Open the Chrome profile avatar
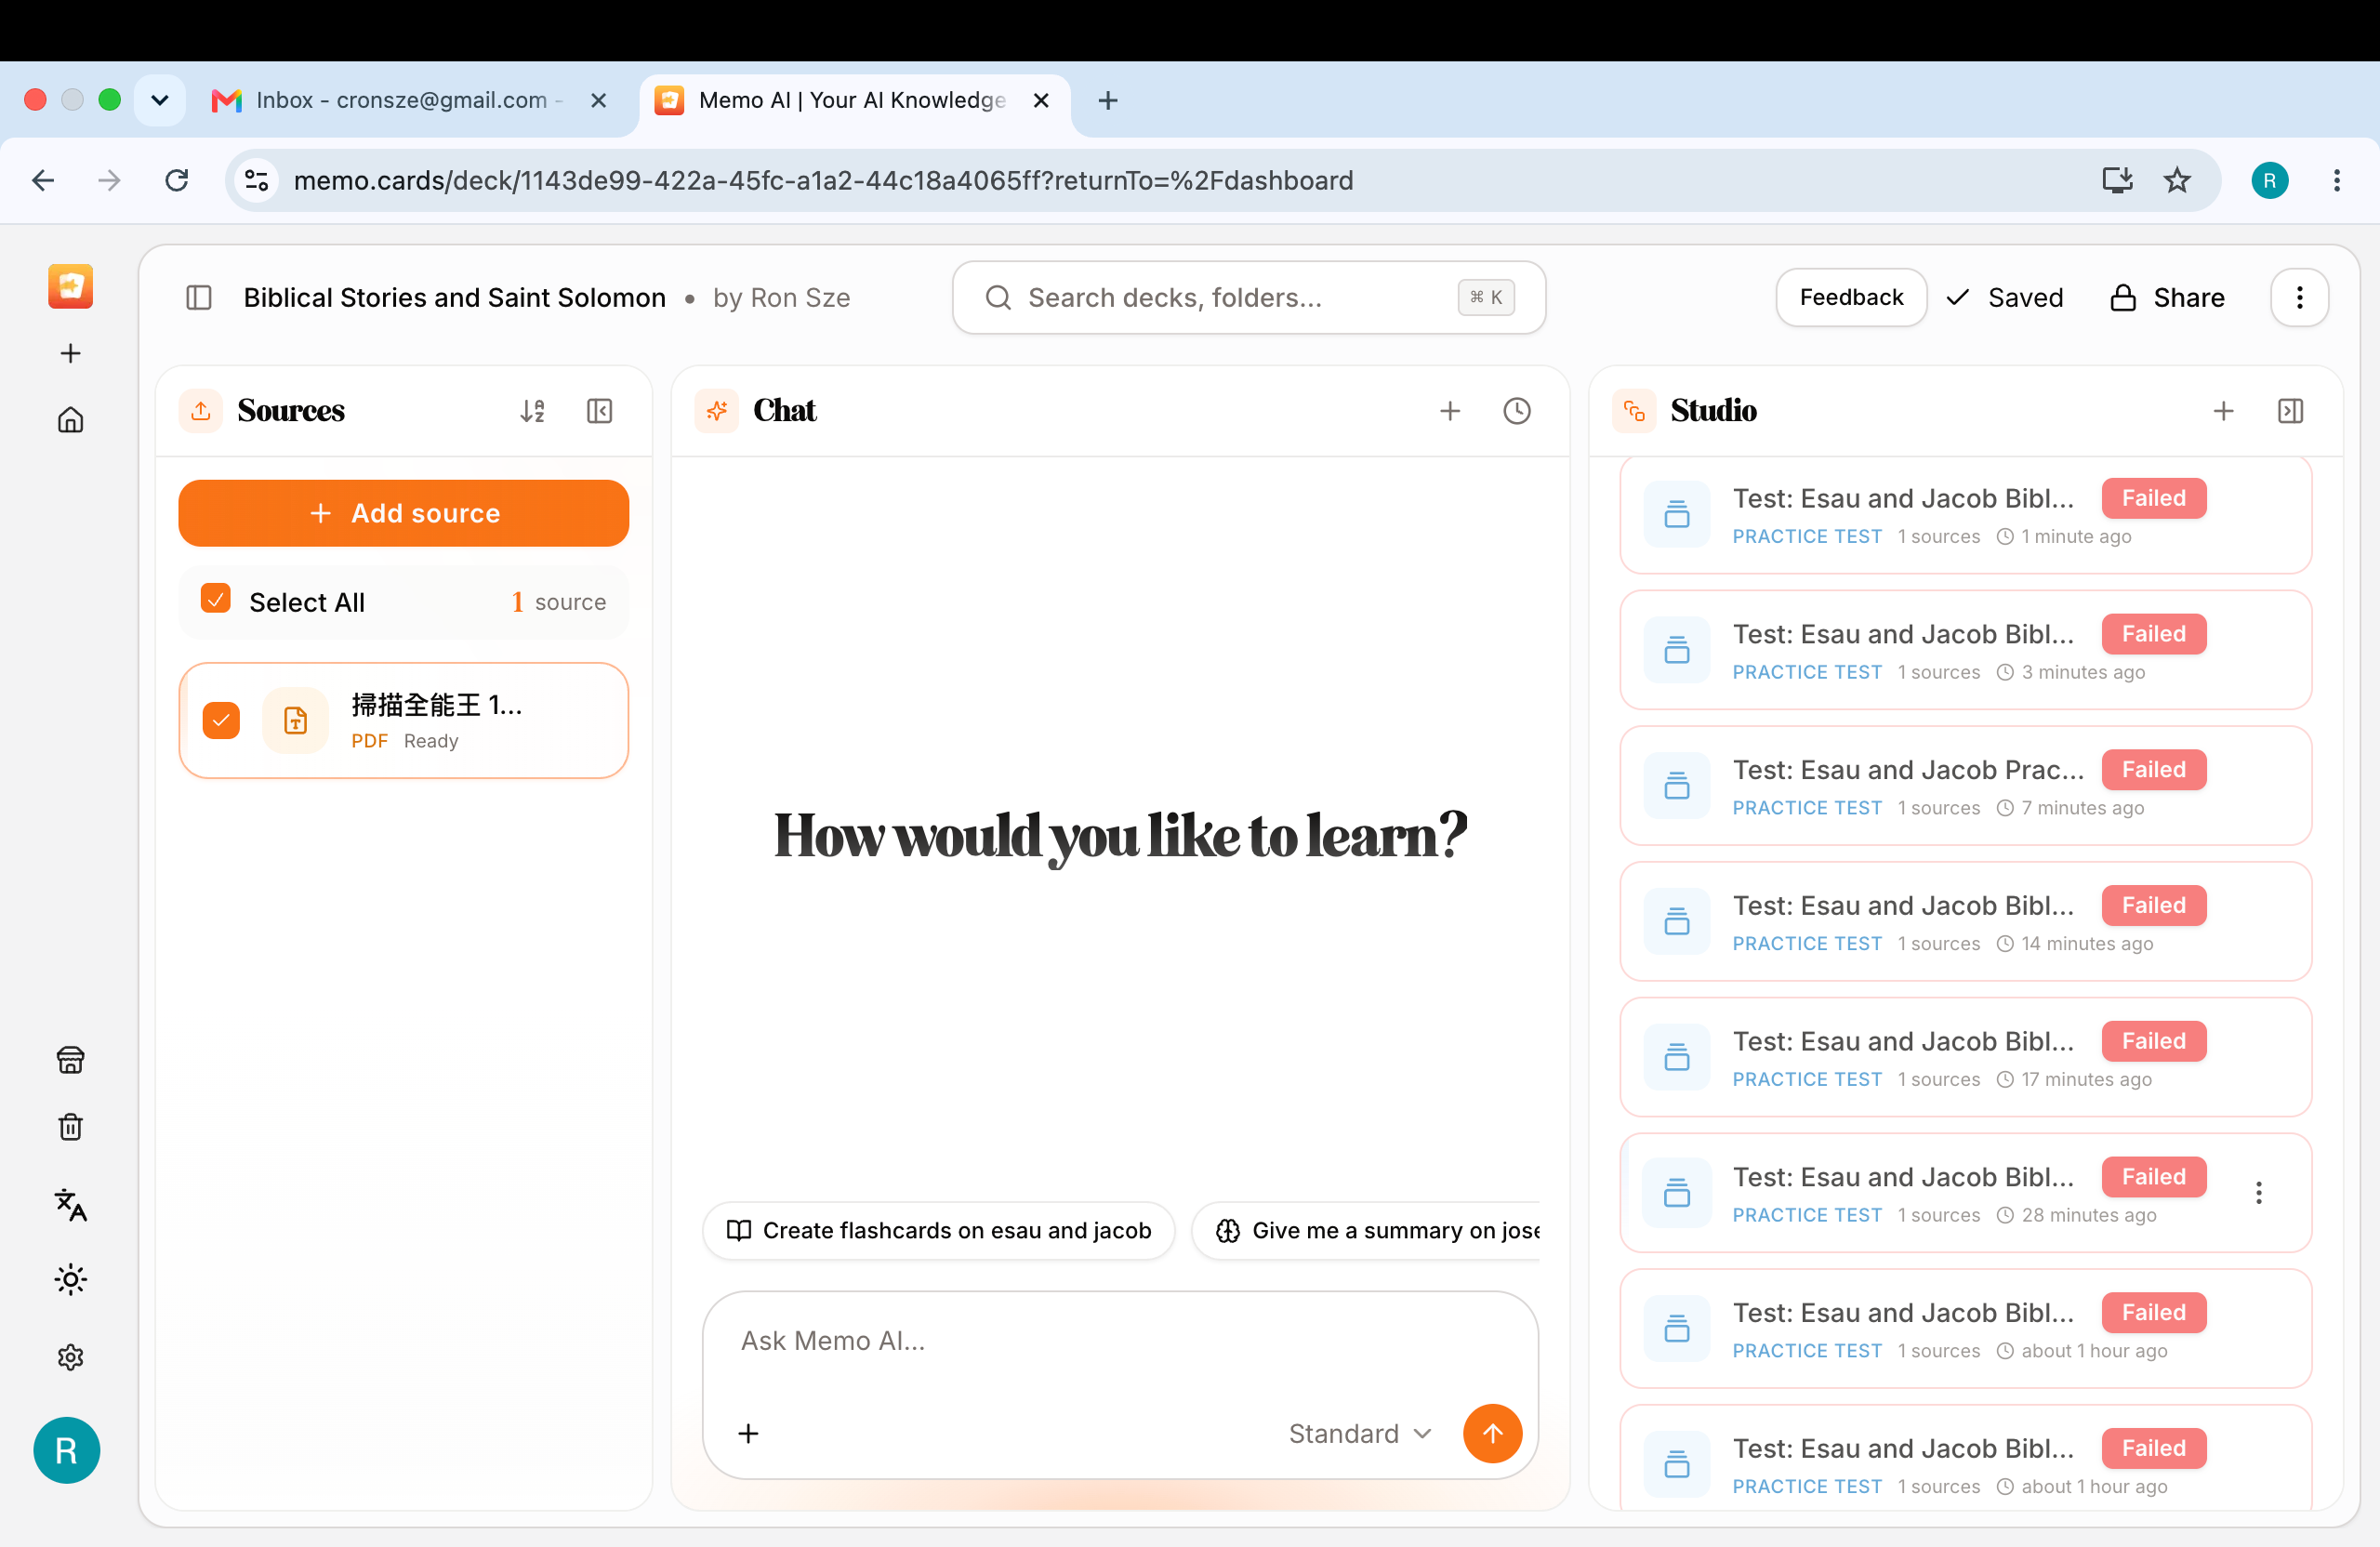Image resolution: width=2380 pixels, height=1547 pixels. 2269,180
